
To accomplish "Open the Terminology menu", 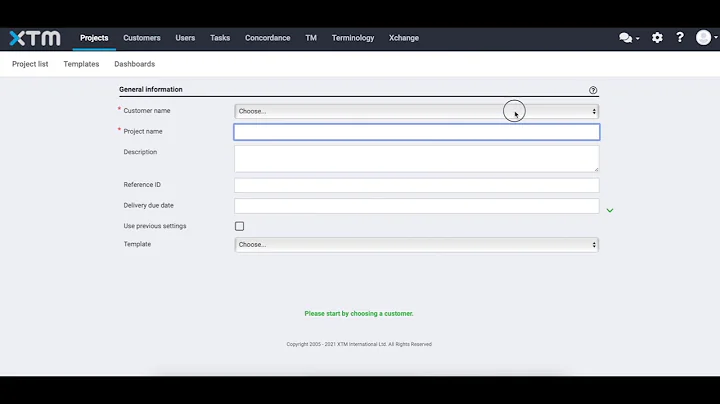I will [x=353, y=38].
